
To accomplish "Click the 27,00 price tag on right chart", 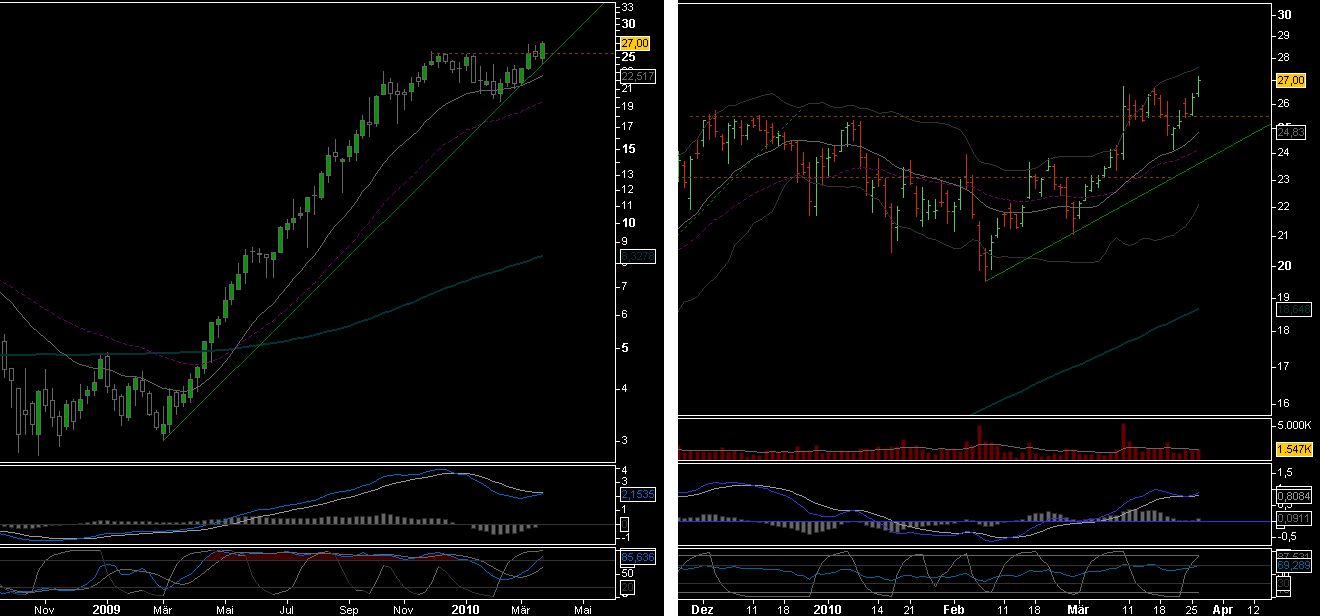I will click(x=1291, y=79).
